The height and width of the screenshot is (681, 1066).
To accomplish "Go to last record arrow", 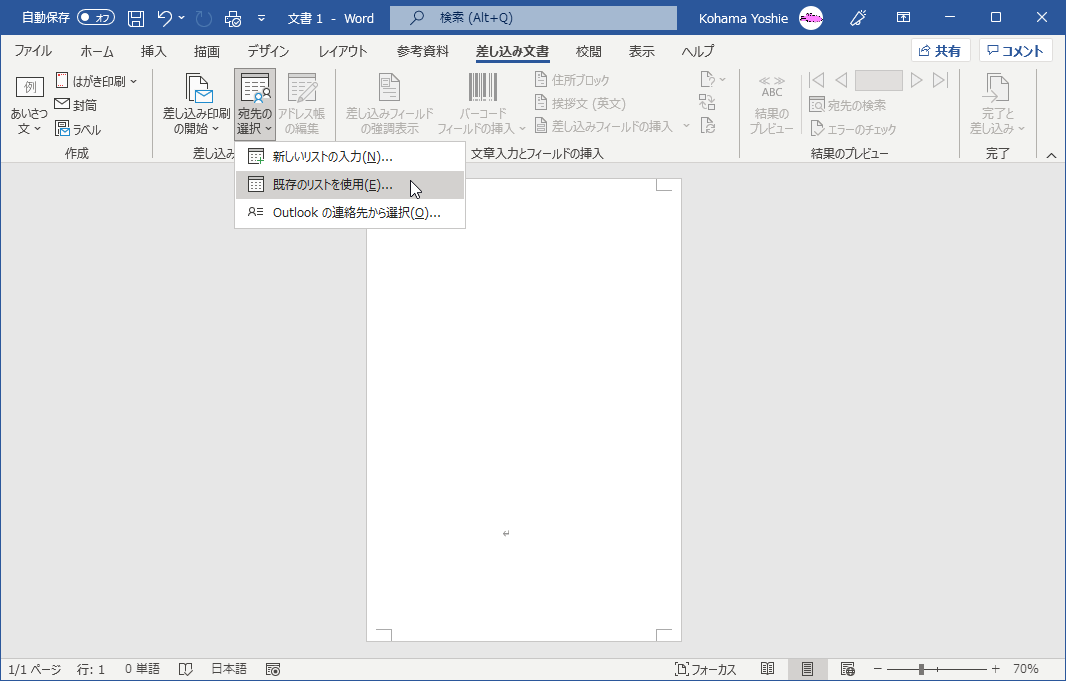I will coord(940,80).
